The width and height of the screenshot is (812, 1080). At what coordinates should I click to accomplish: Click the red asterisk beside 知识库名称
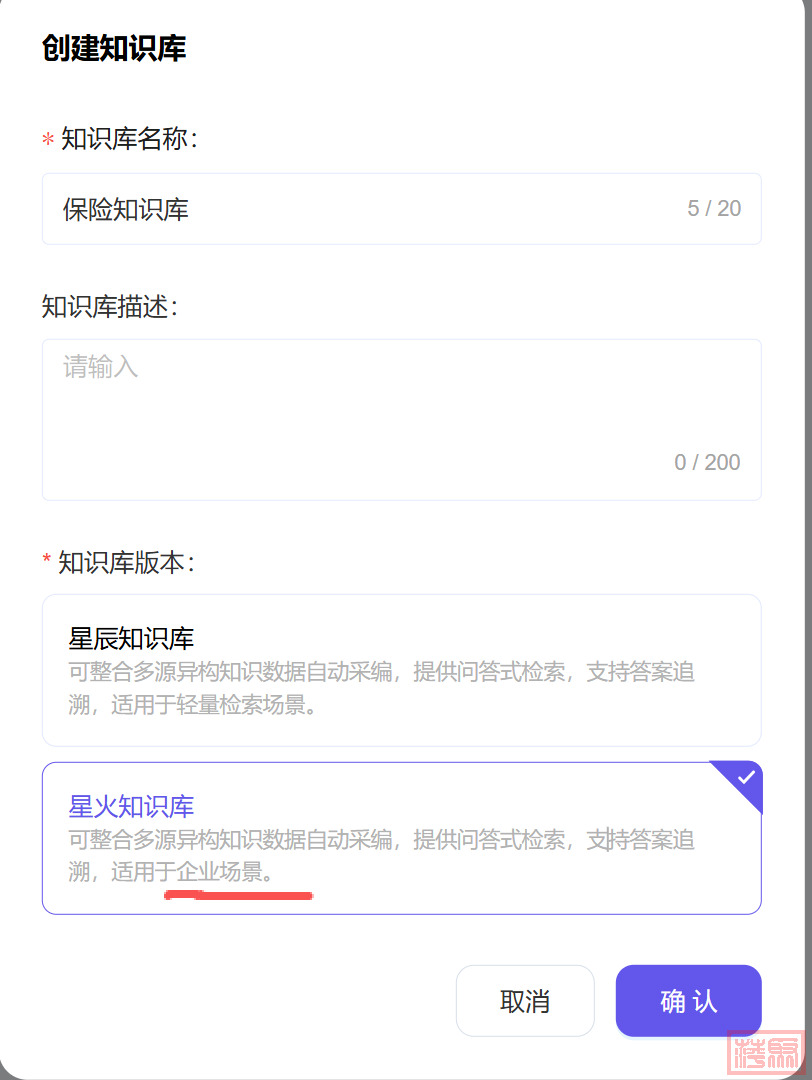pos(48,141)
